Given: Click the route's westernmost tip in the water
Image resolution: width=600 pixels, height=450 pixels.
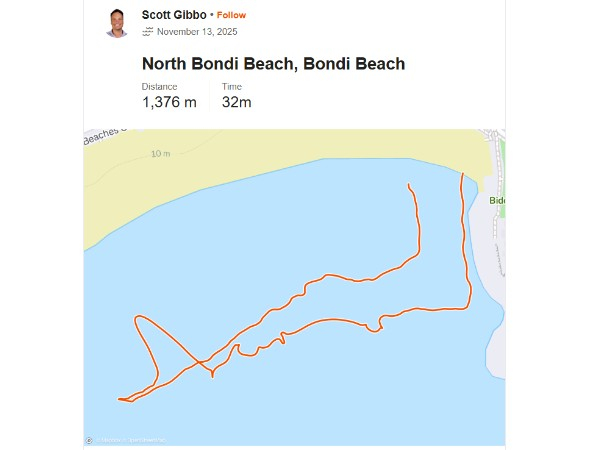Looking at the screenshot, I should 119,399.
